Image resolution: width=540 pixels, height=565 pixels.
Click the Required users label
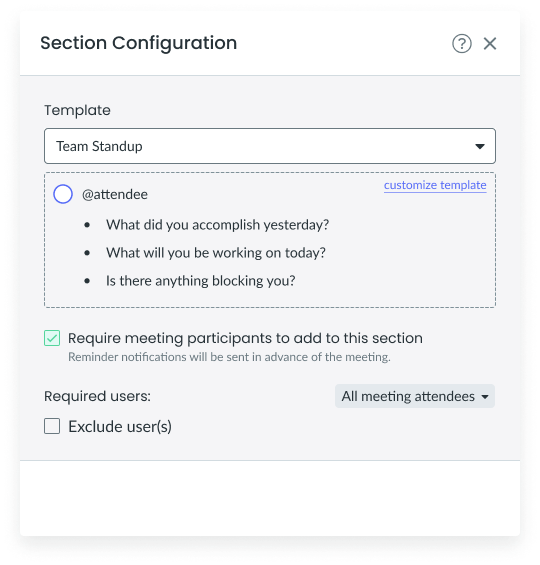(97, 396)
